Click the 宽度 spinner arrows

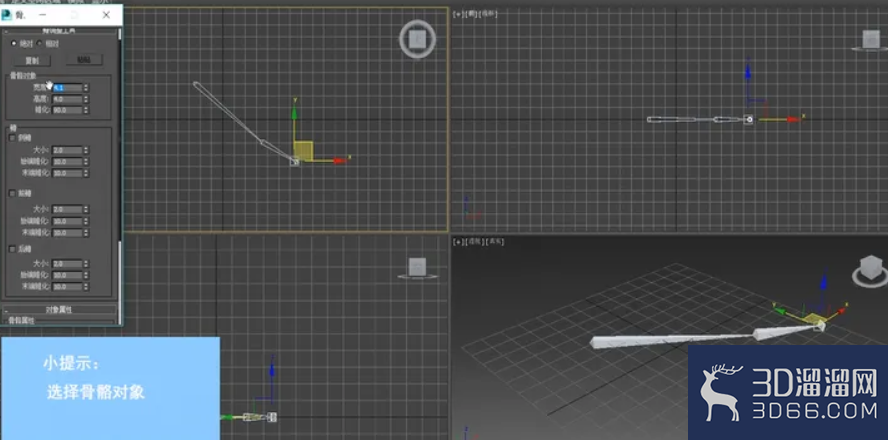pos(86,88)
